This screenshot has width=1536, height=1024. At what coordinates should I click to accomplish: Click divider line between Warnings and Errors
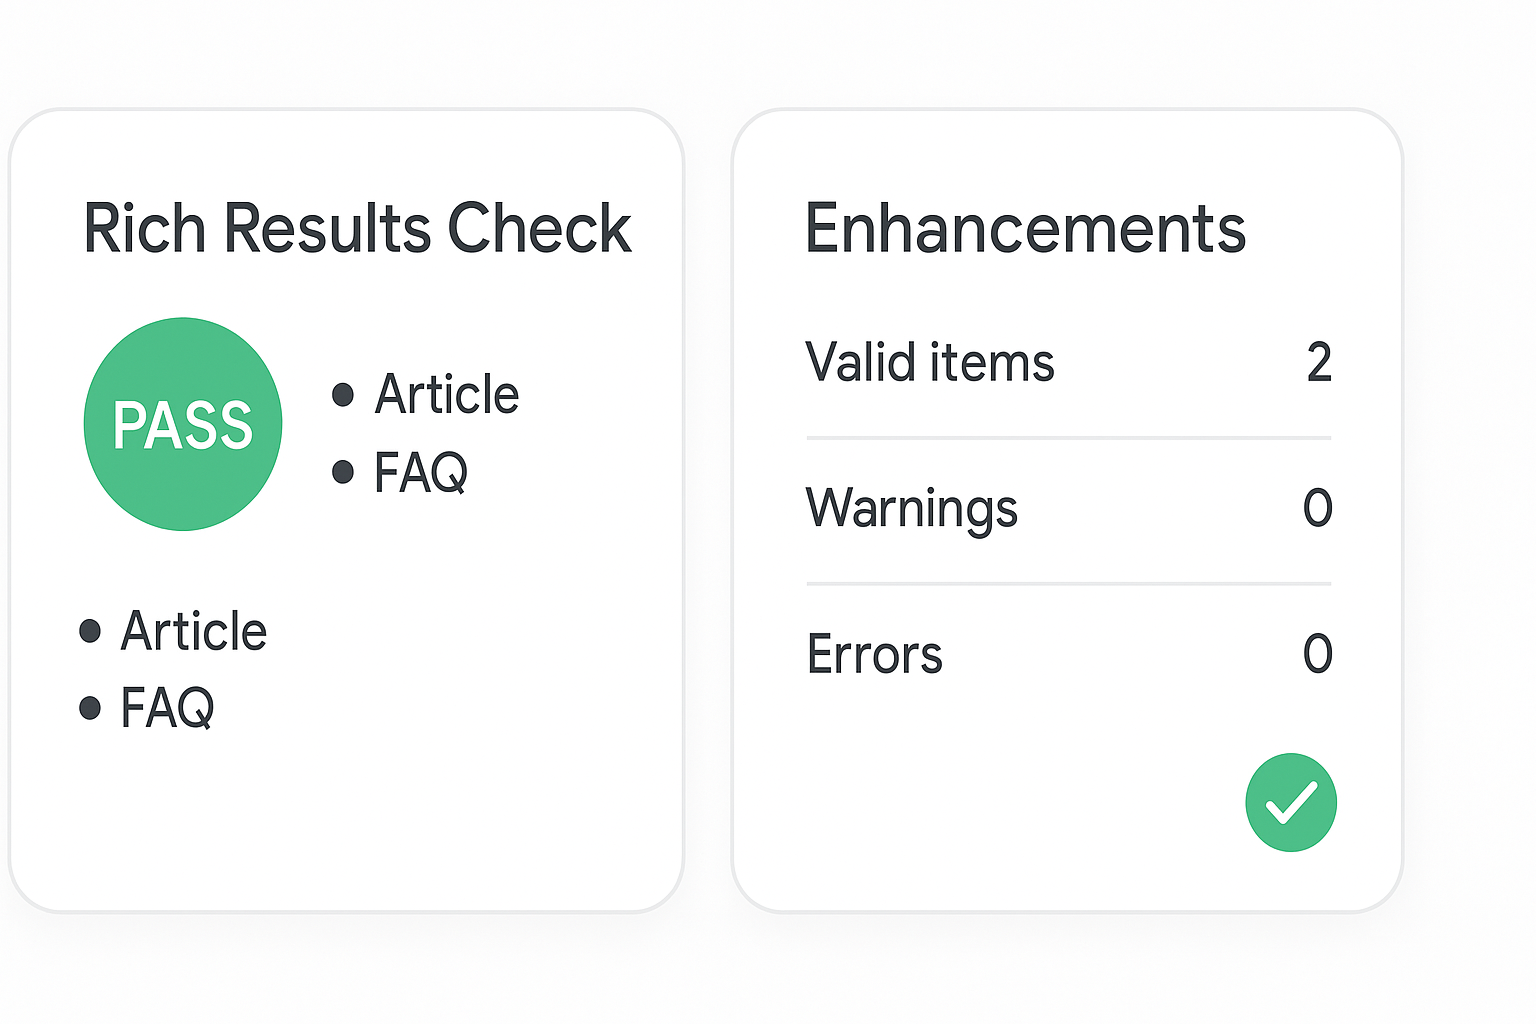1068,584
